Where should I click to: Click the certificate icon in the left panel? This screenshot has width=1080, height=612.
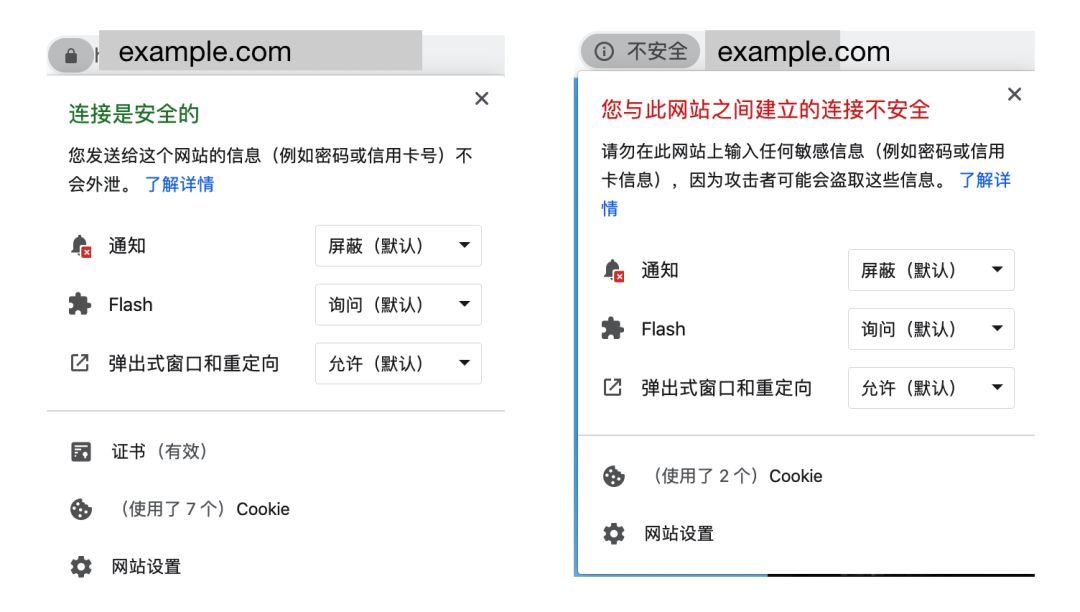click(x=81, y=452)
